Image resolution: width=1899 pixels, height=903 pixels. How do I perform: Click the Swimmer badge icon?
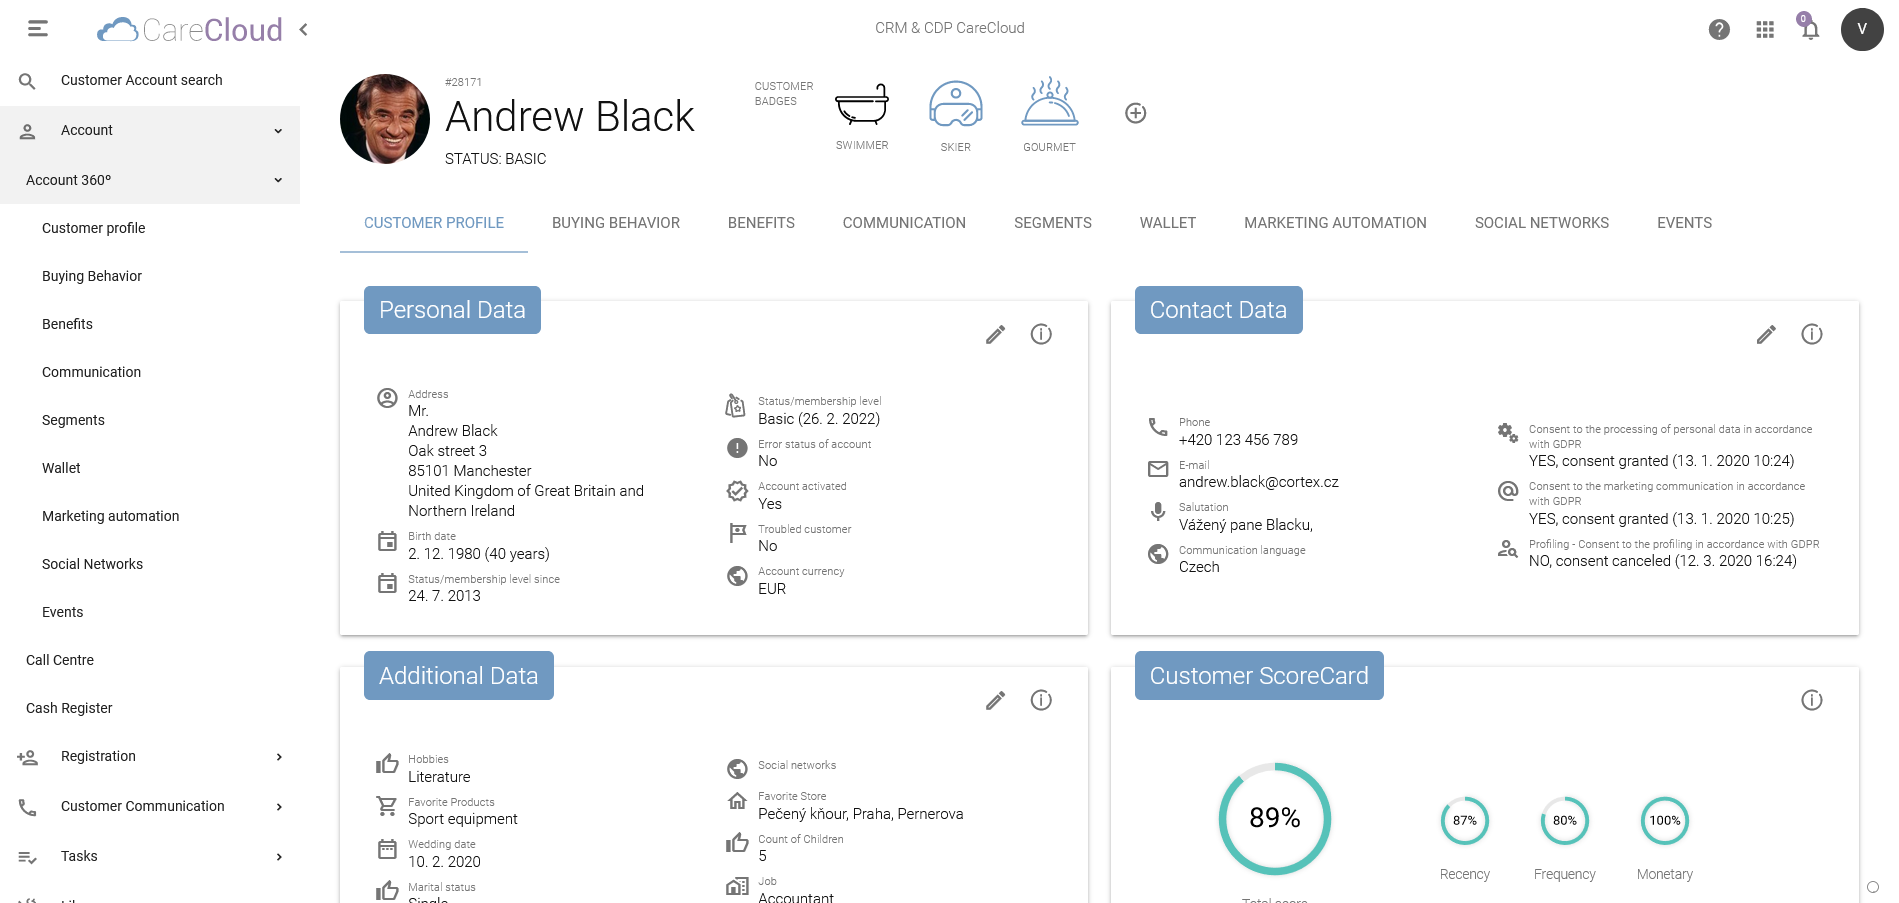(861, 105)
